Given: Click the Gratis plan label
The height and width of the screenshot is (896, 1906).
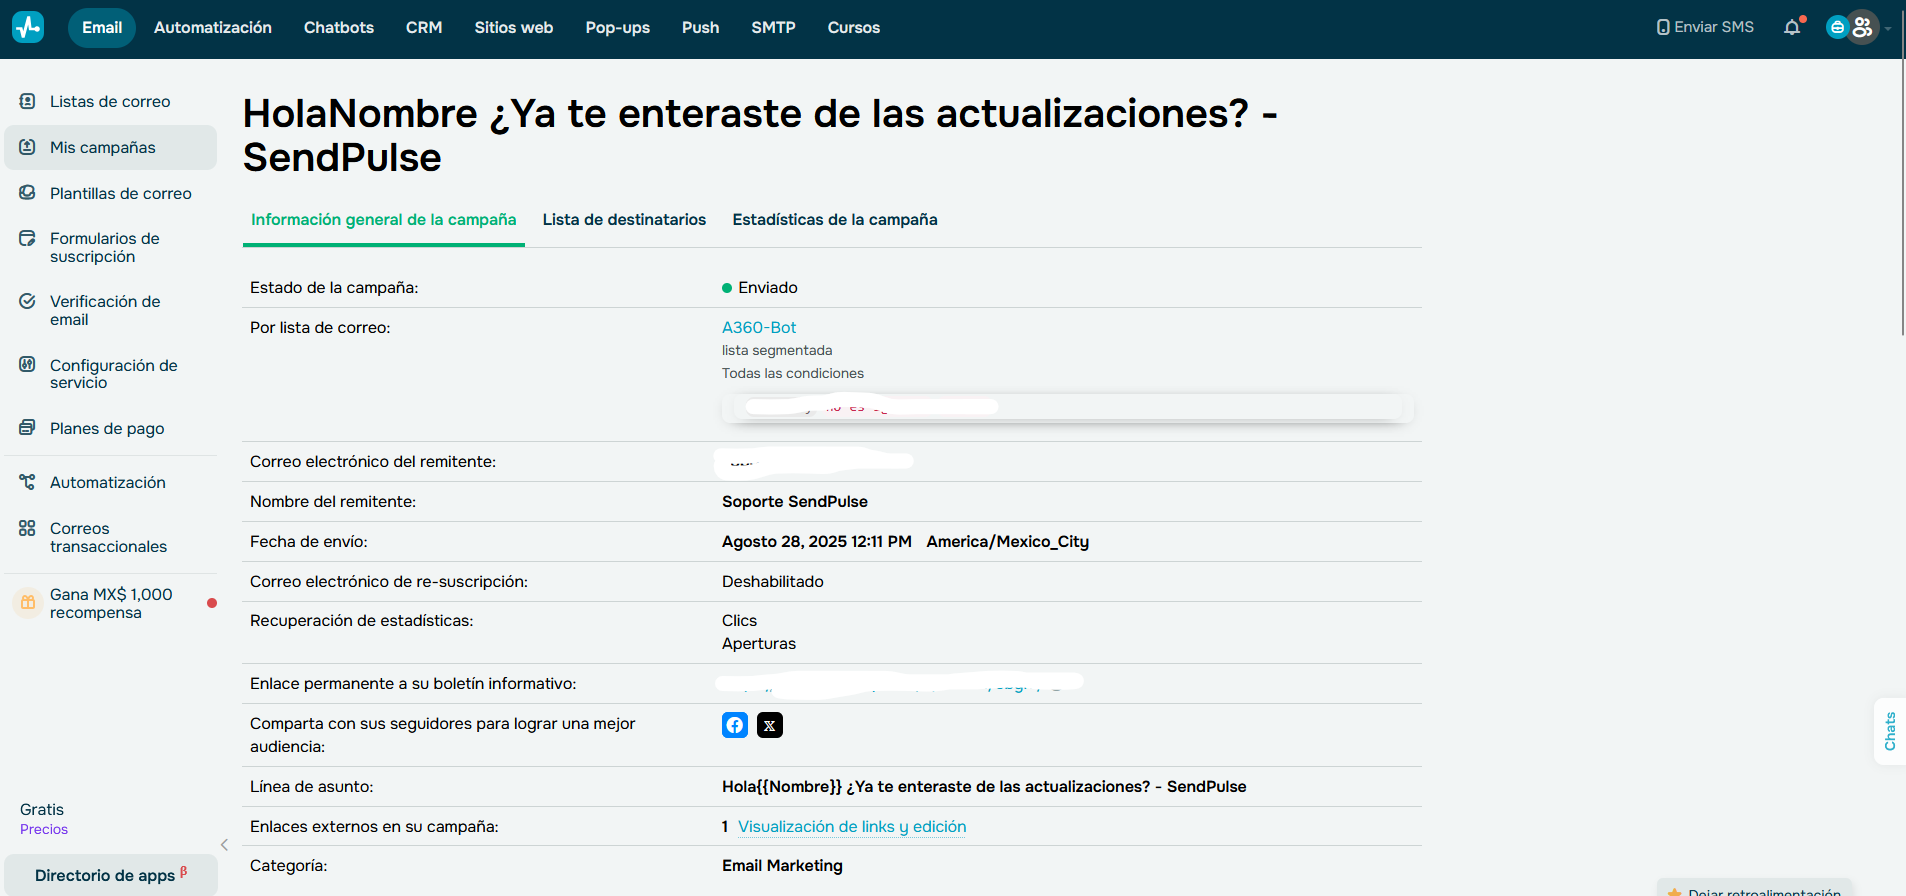Looking at the screenshot, I should click(42, 809).
